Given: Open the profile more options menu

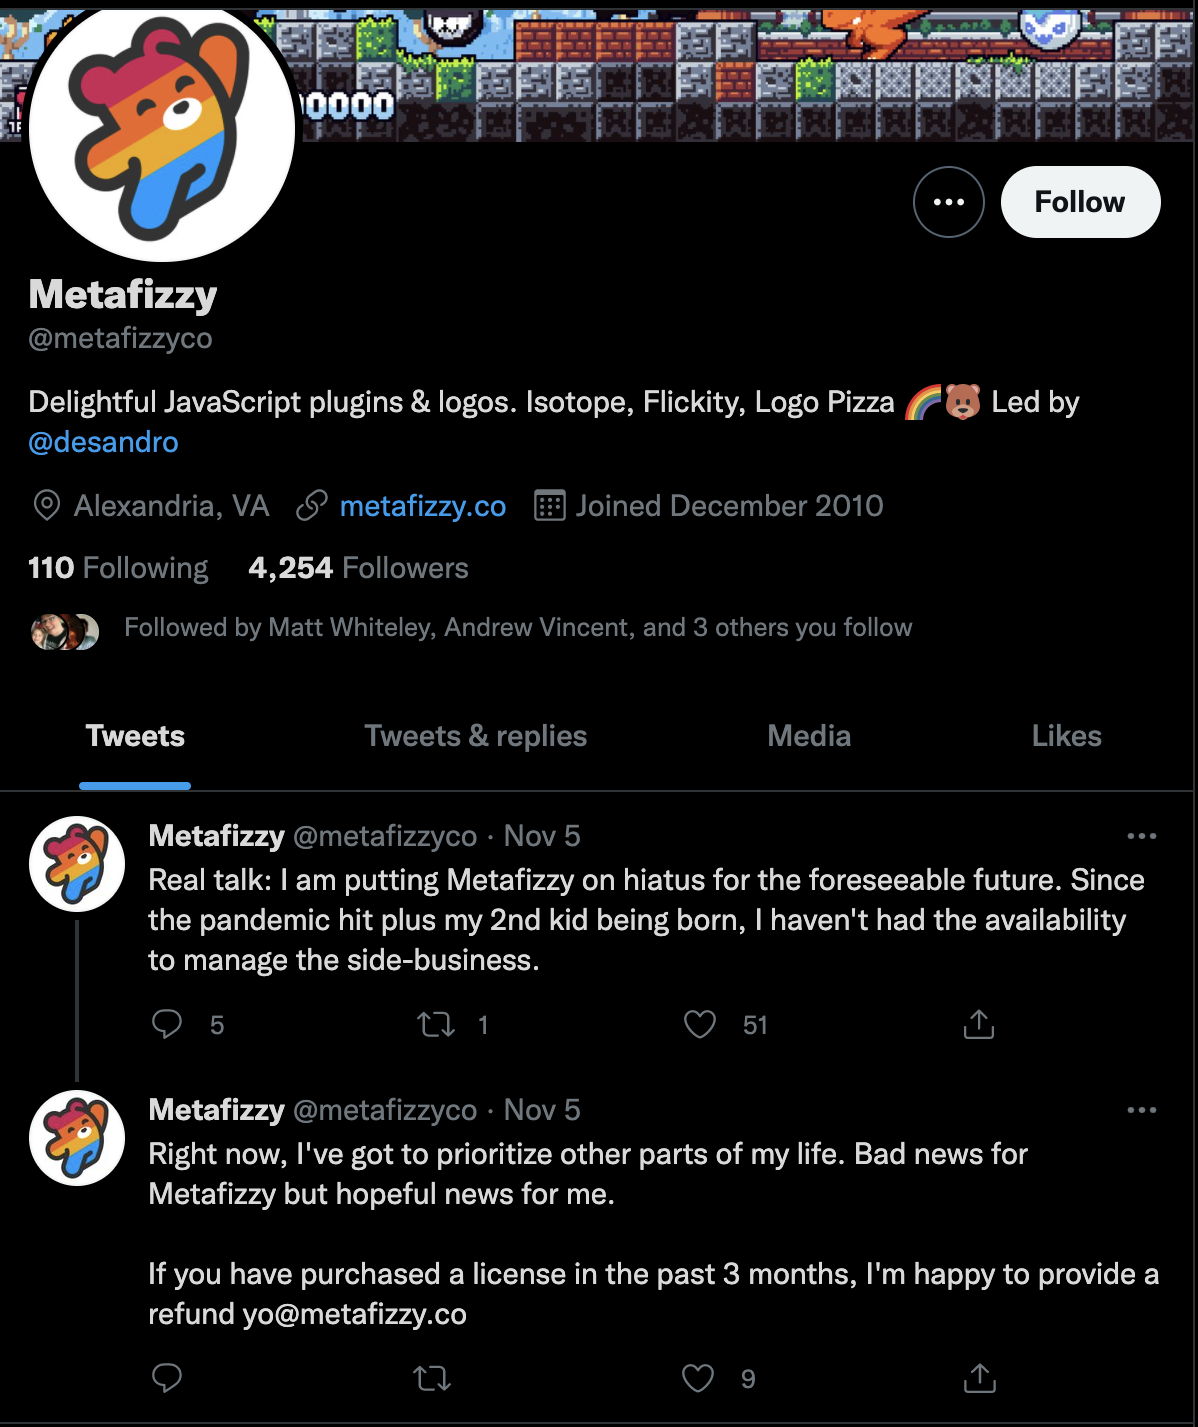Looking at the screenshot, I should coord(948,201).
